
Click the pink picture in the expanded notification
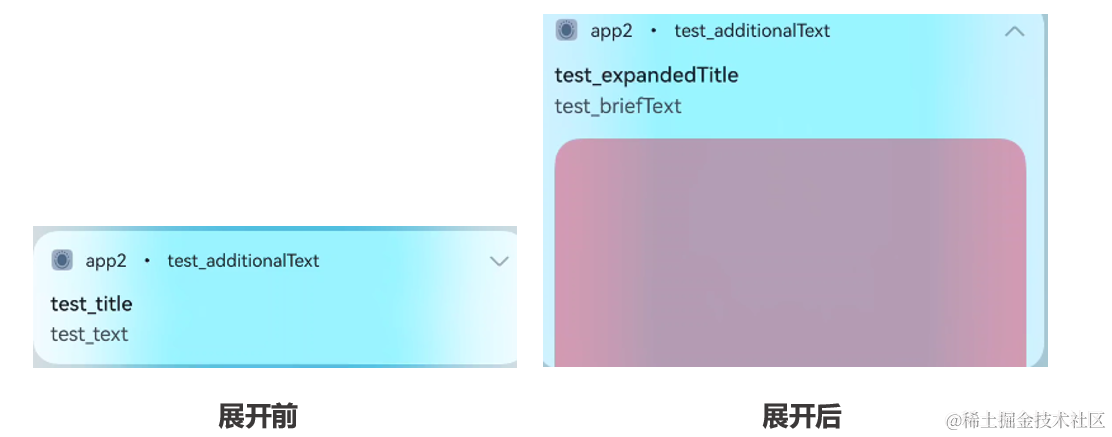click(x=790, y=255)
